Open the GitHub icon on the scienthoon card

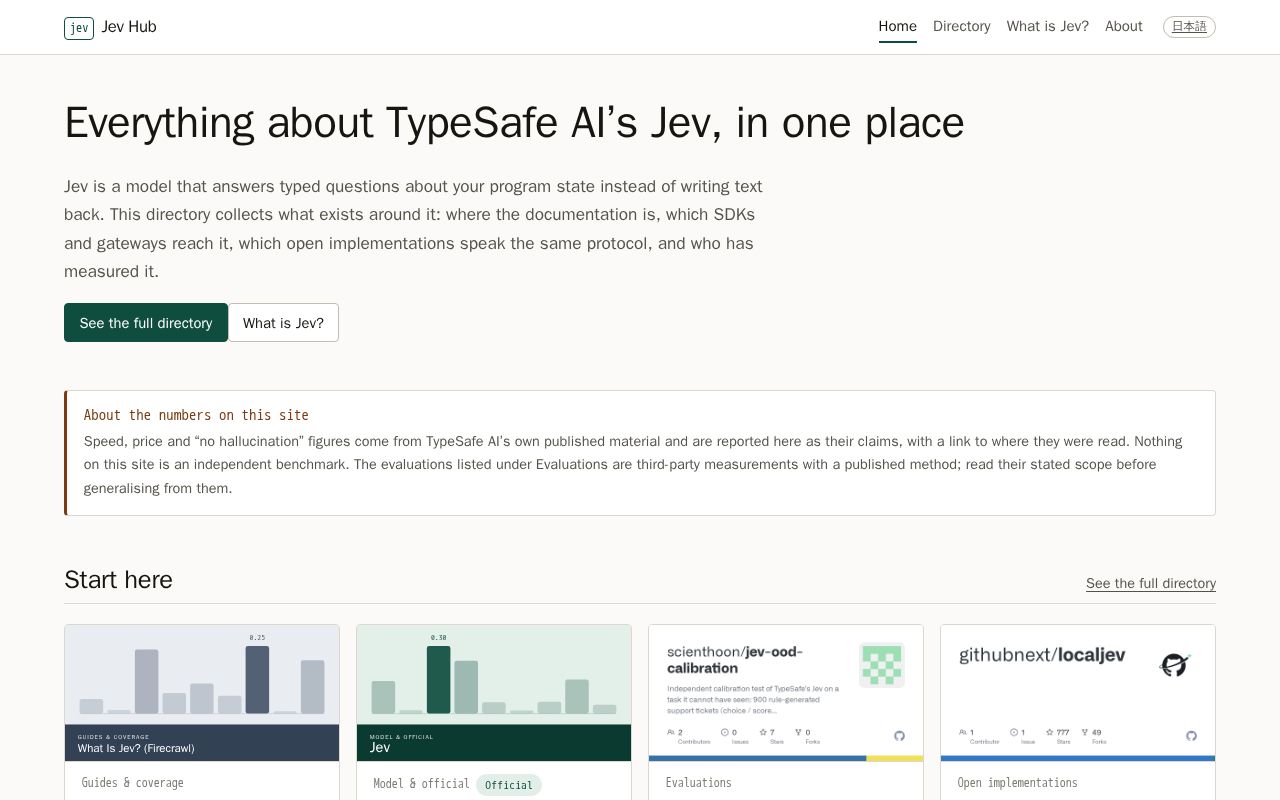(x=899, y=736)
